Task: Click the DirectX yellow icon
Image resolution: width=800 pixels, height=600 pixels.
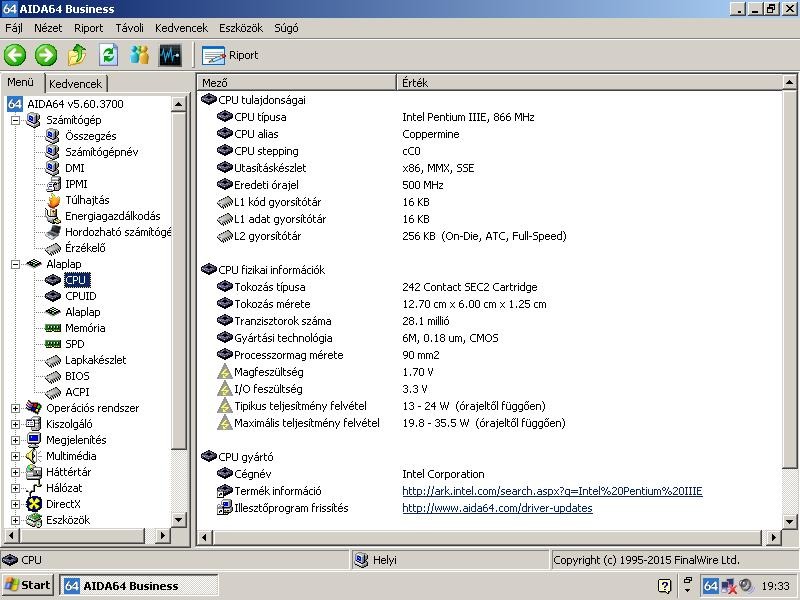Action: (34, 504)
